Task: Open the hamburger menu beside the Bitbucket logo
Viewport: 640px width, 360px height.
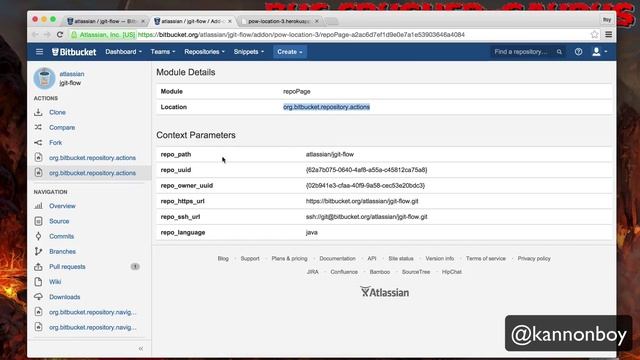Action: pos(39,52)
